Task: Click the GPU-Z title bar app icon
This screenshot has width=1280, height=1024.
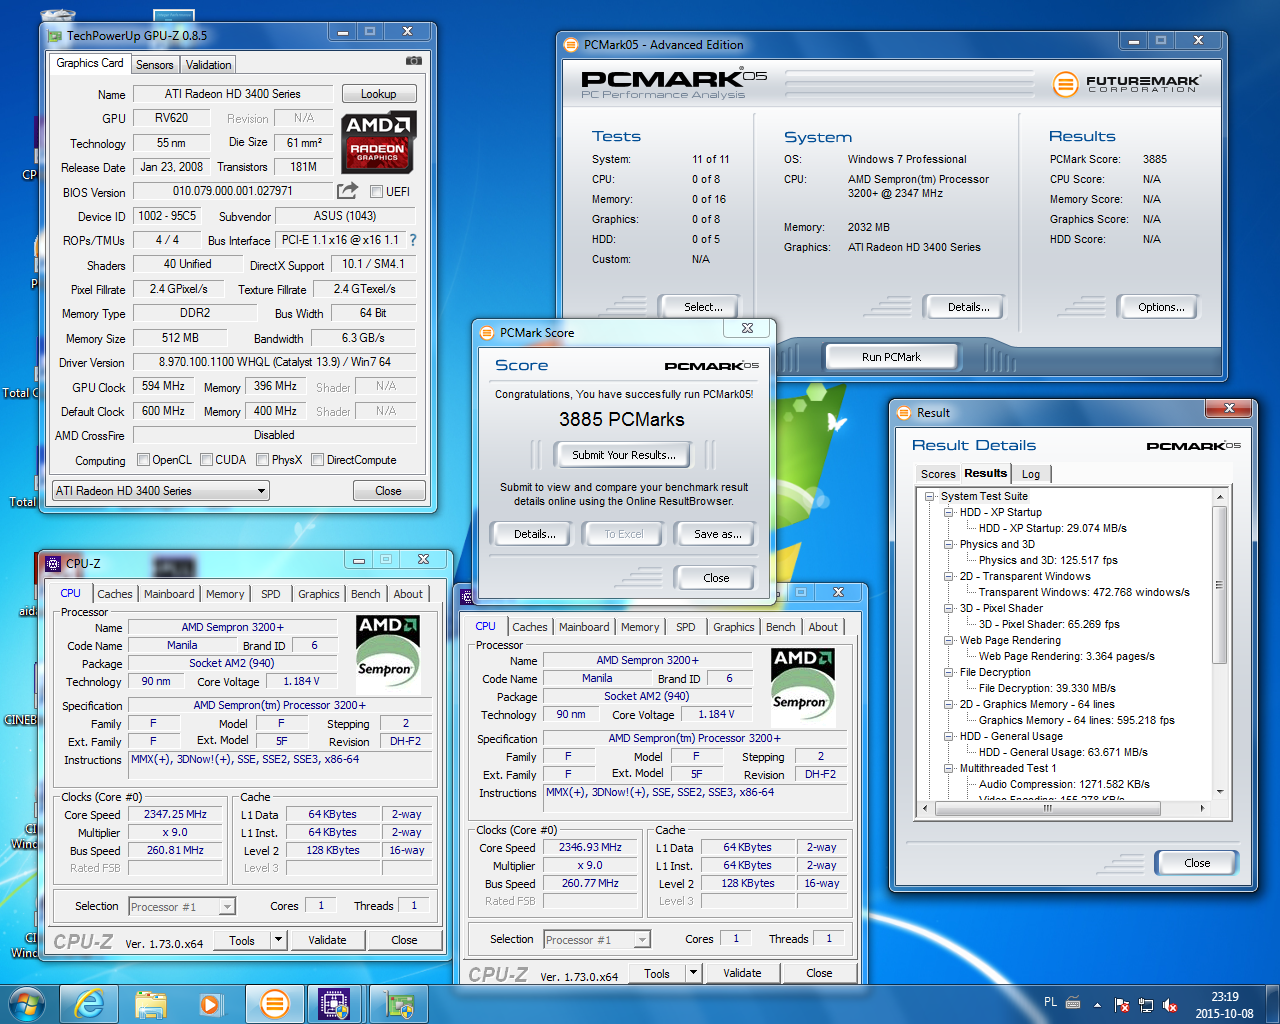Action: [x=56, y=35]
